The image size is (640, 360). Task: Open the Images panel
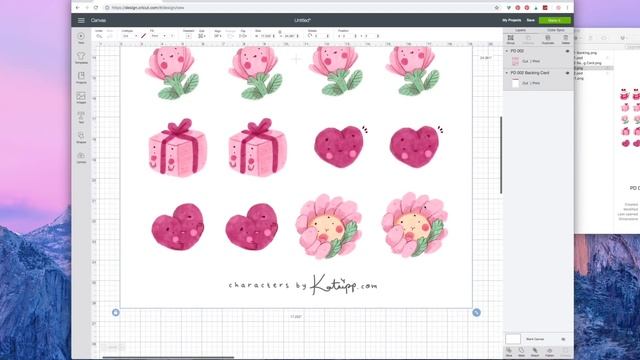click(81, 98)
